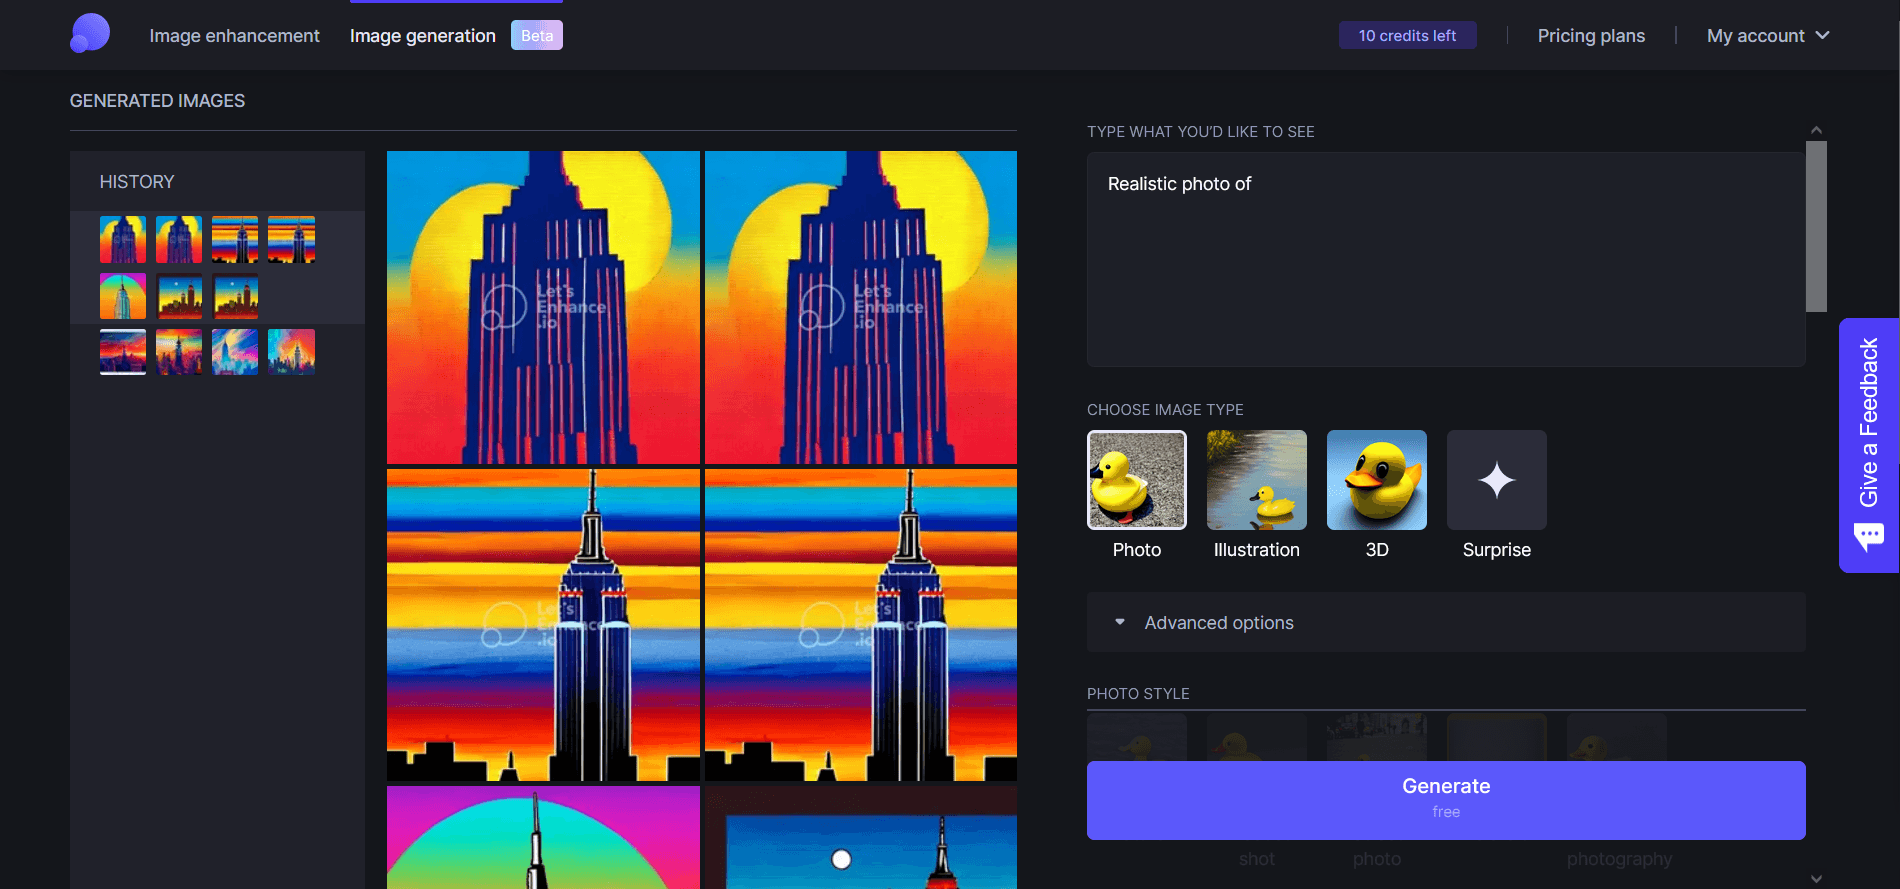Open the Give a Feedback chat icon
1900x889 pixels.
(1868, 537)
